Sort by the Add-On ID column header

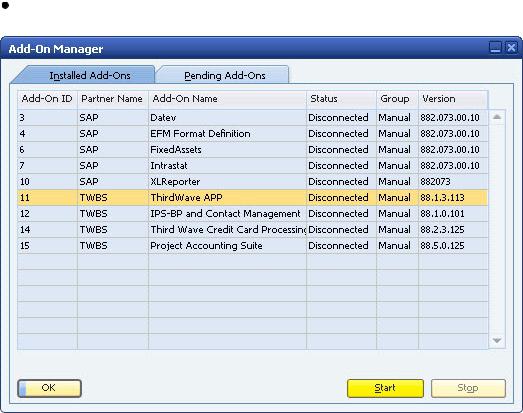tap(47, 99)
